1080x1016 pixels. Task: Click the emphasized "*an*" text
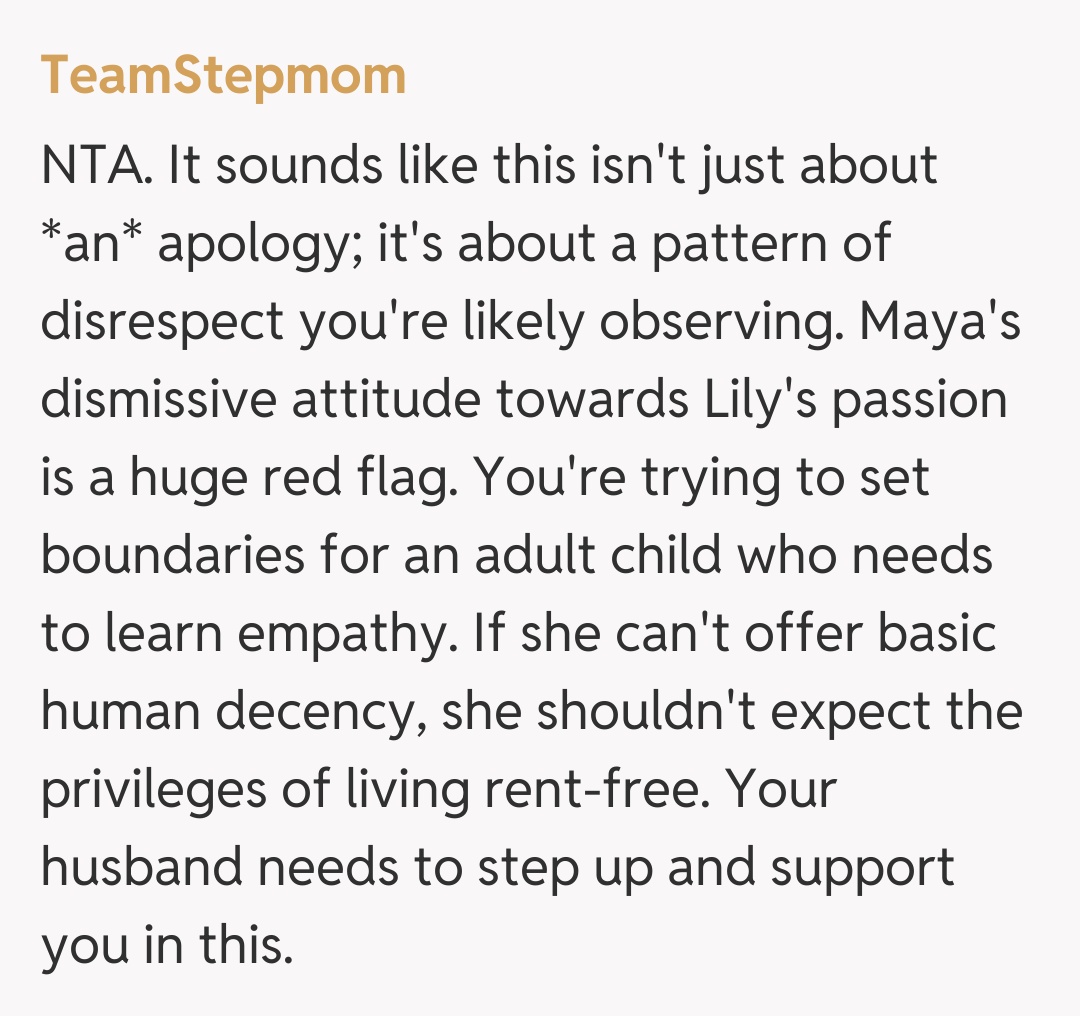tap(90, 244)
